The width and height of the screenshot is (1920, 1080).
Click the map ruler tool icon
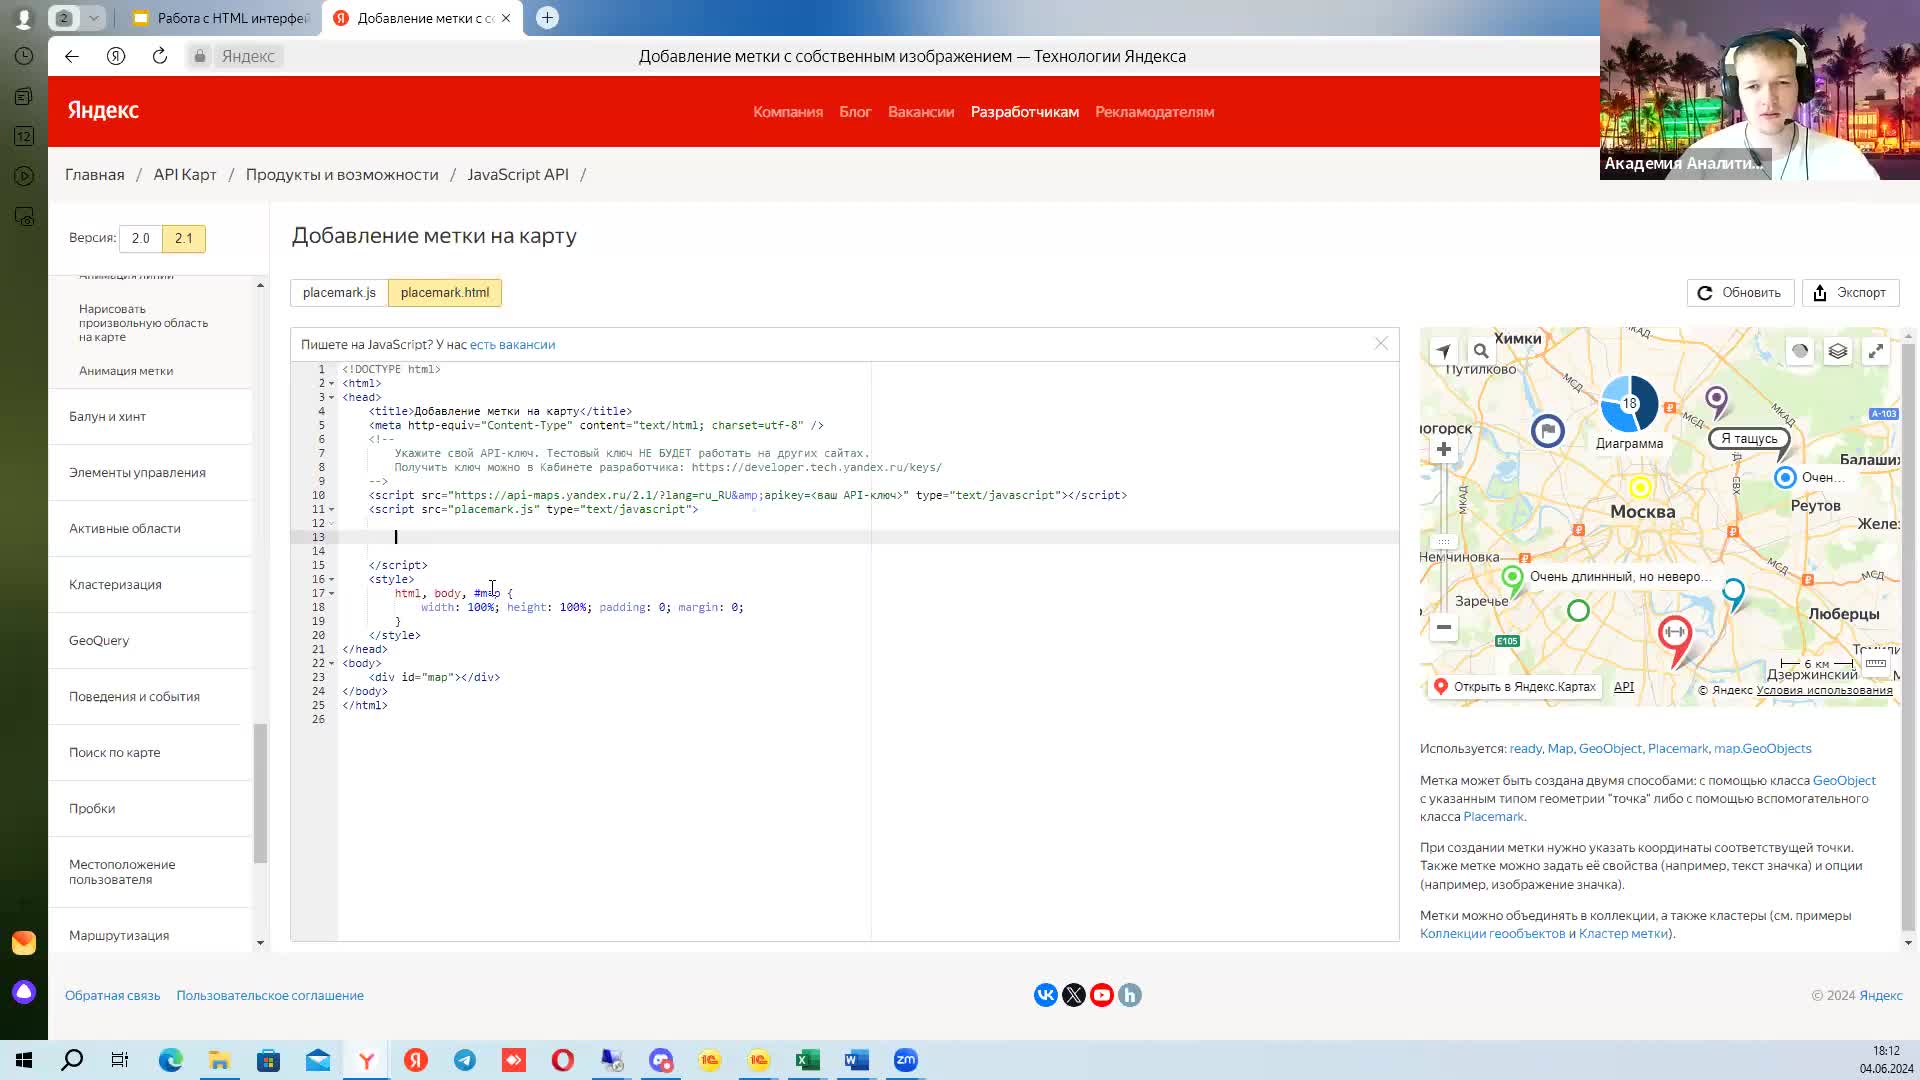point(1876,663)
